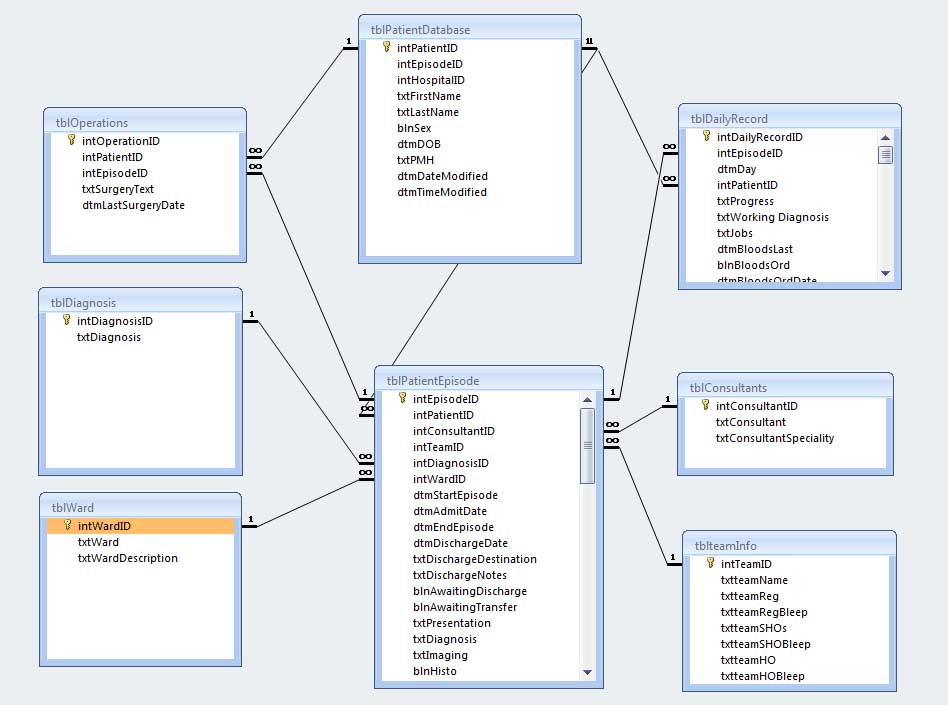Select txtWard field in tblWard
948x705 pixels.
(x=99, y=542)
